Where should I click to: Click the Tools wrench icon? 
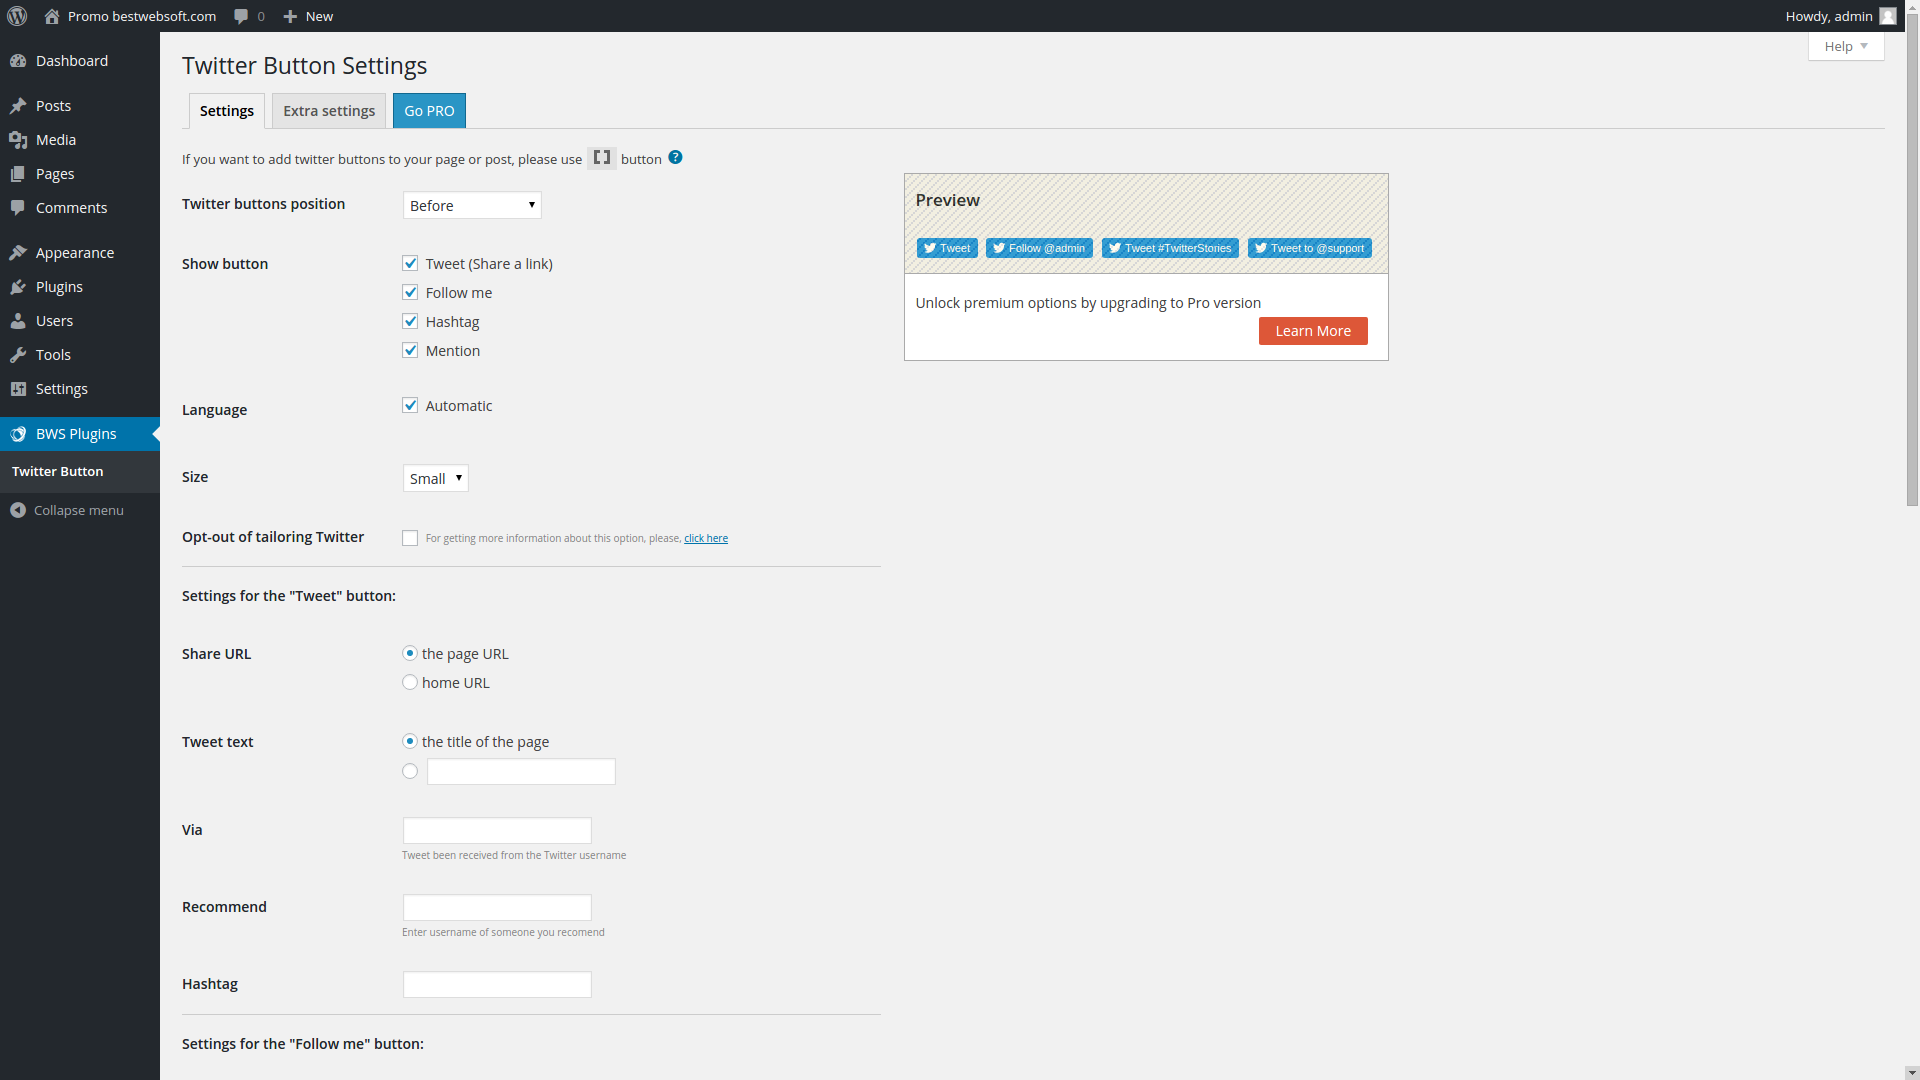click(18, 355)
